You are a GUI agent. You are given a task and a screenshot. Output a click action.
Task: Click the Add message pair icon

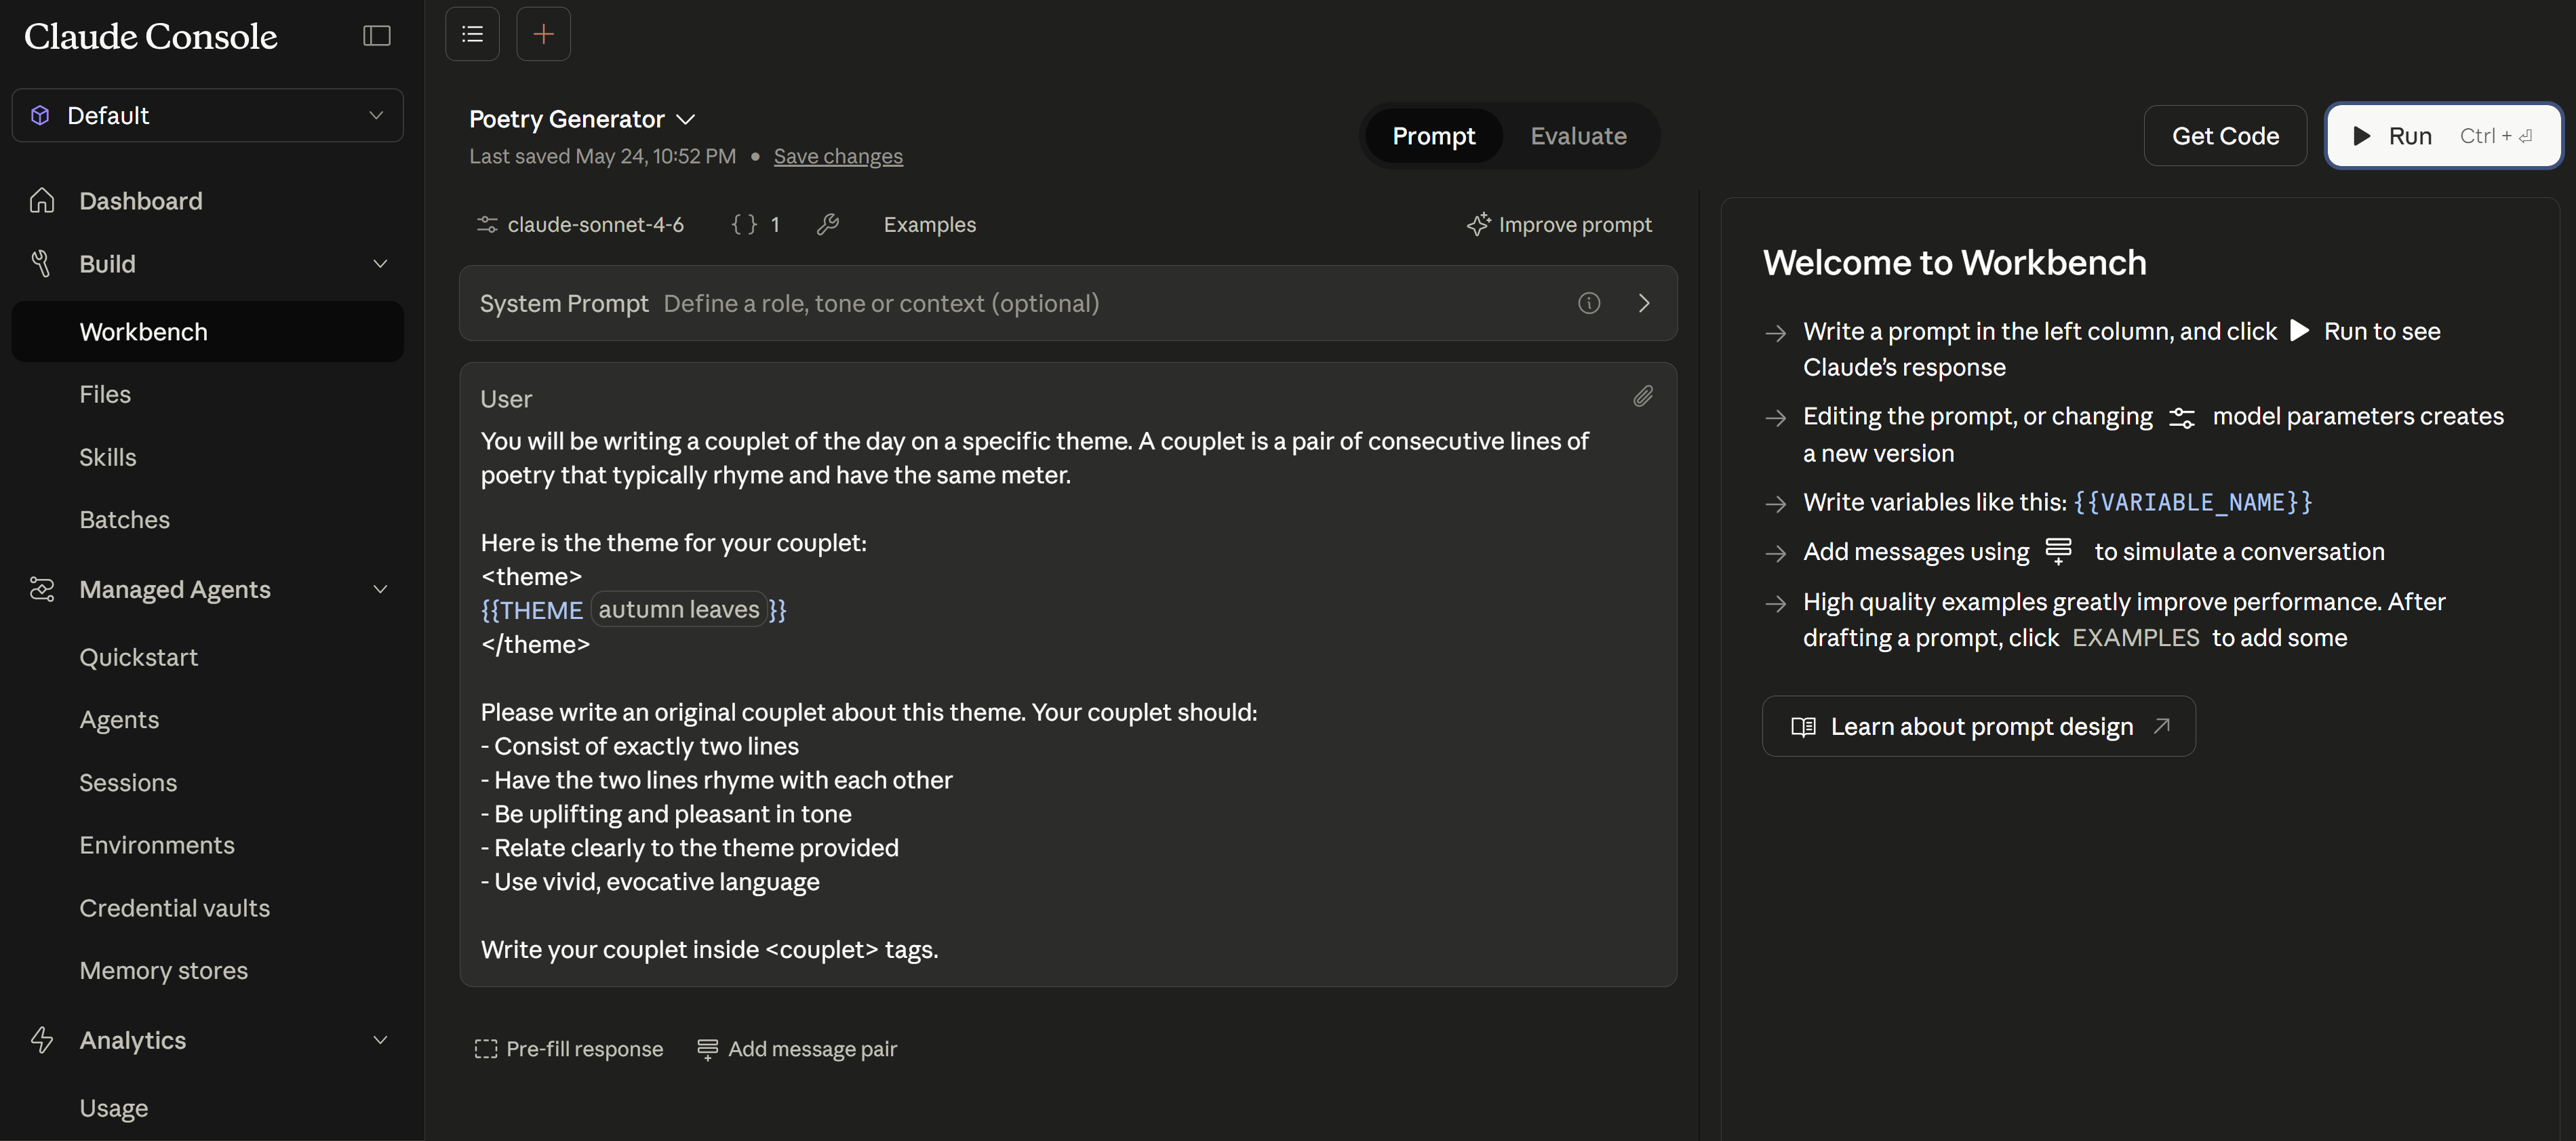(707, 1049)
